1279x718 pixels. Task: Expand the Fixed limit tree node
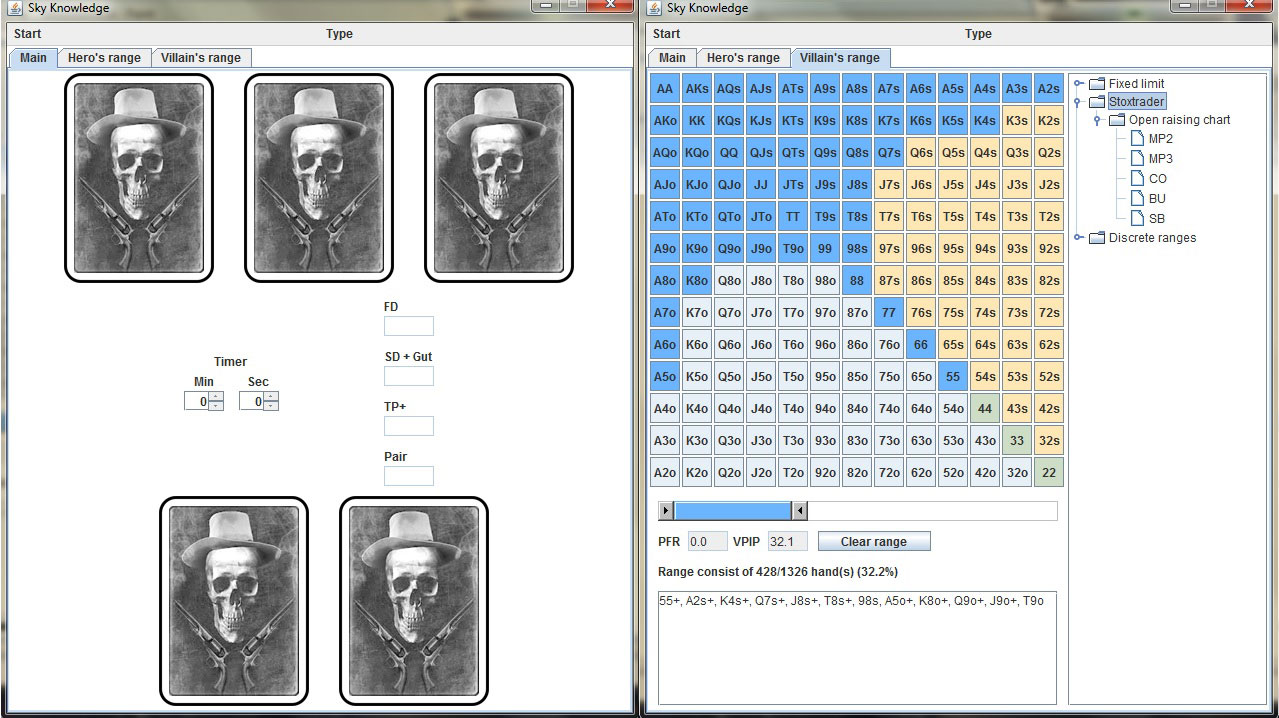1078,84
